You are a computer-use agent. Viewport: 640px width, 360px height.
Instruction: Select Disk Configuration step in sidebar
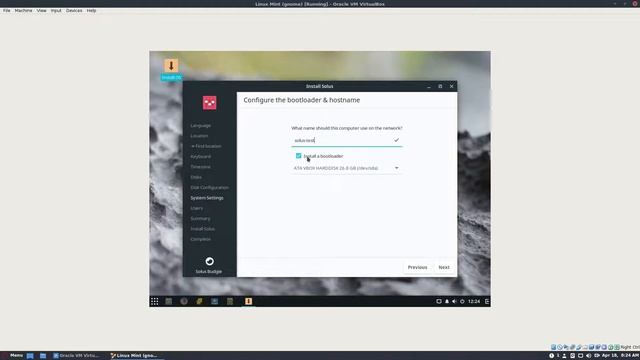tap(209, 188)
